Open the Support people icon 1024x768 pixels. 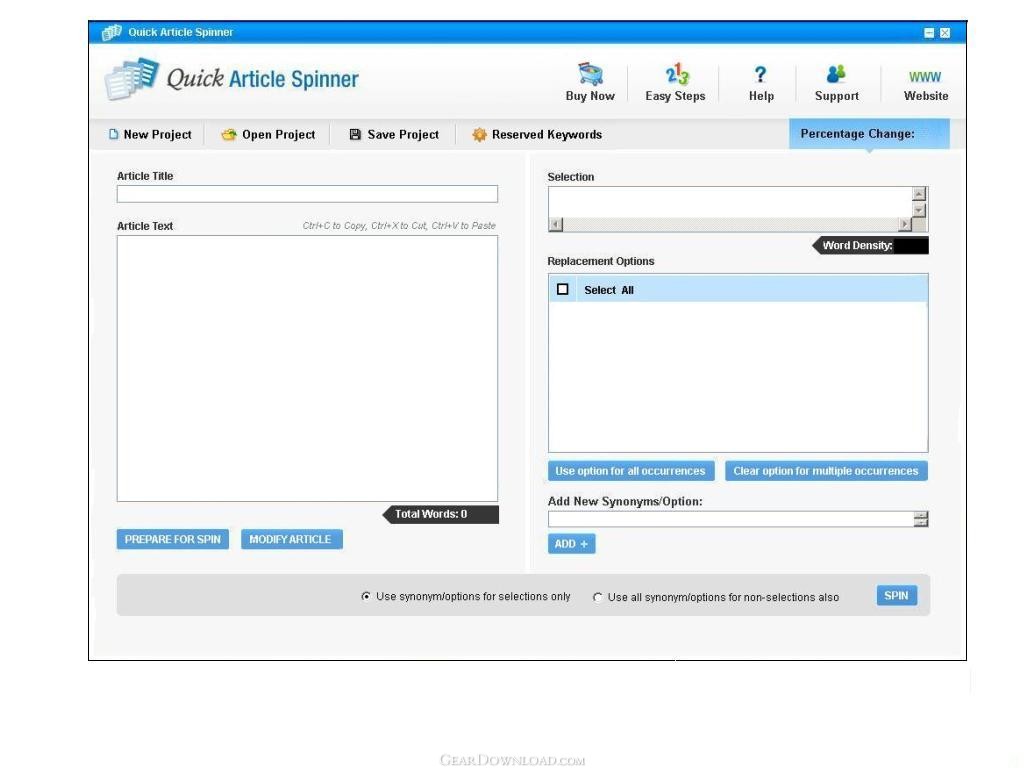(836, 74)
